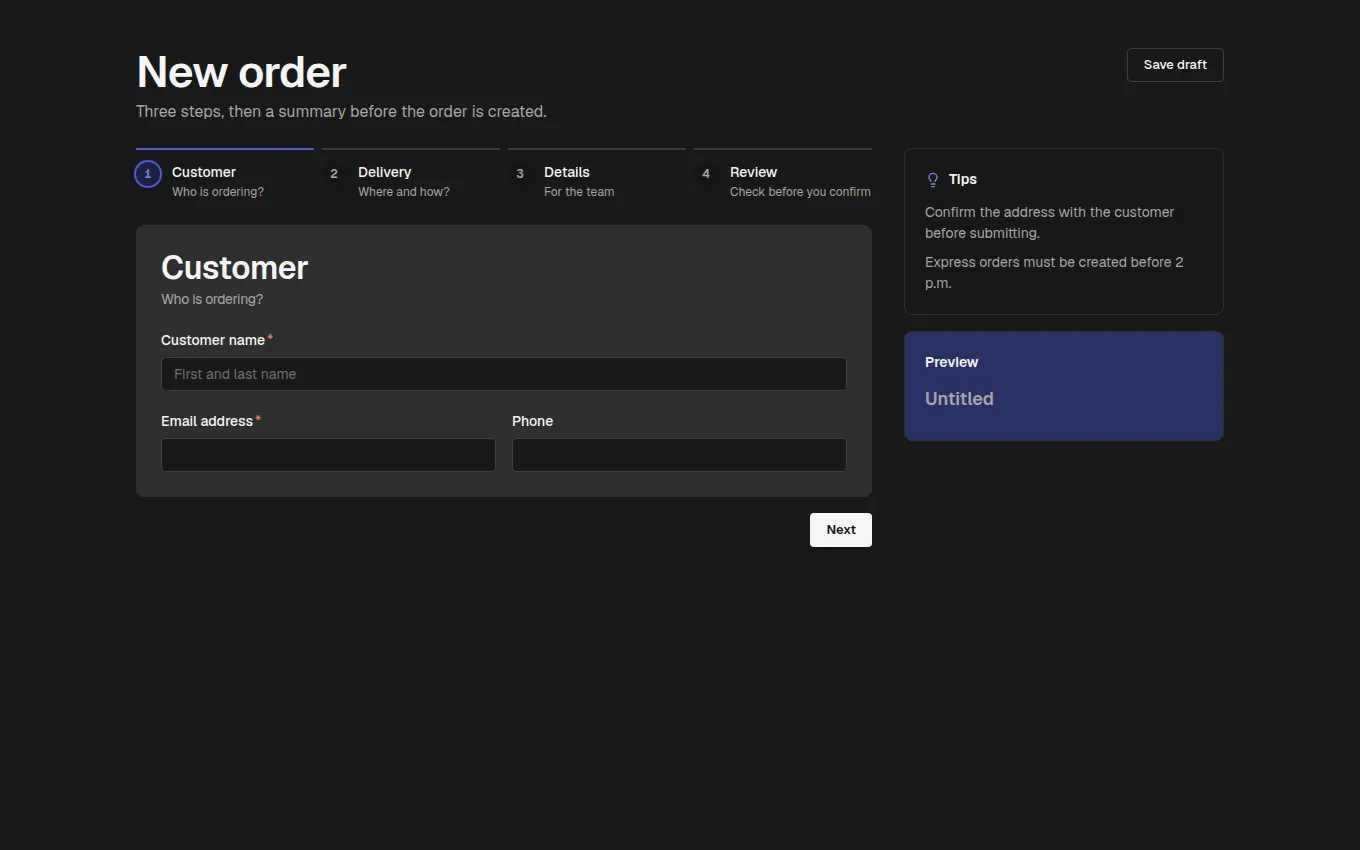Click the 'Preview' card title
Viewport: 1360px width, 850px height.
[x=951, y=362]
